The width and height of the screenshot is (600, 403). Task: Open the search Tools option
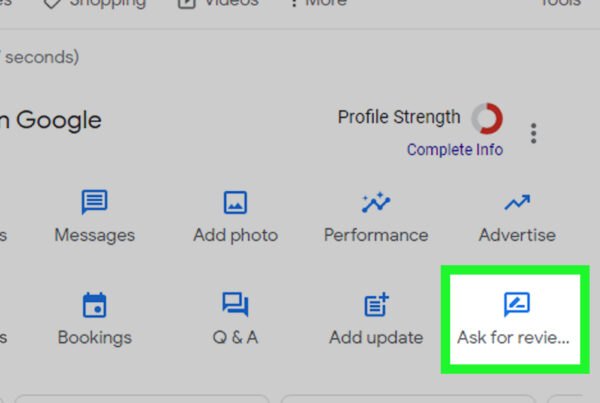click(x=560, y=3)
